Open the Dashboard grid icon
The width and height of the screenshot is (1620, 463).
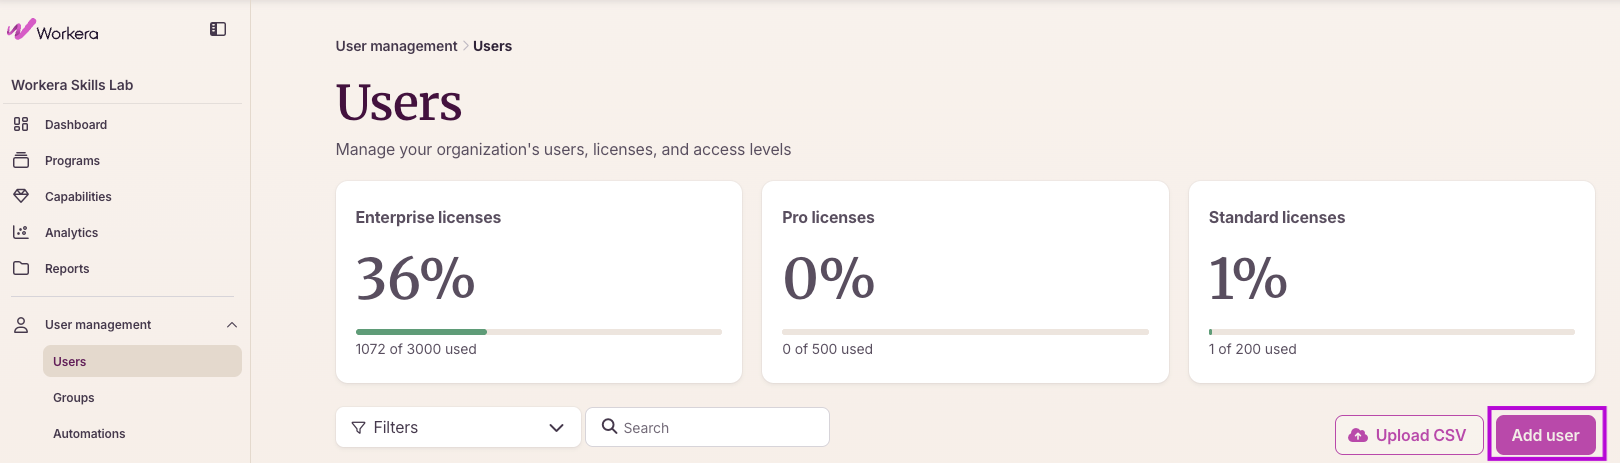tap(21, 124)
